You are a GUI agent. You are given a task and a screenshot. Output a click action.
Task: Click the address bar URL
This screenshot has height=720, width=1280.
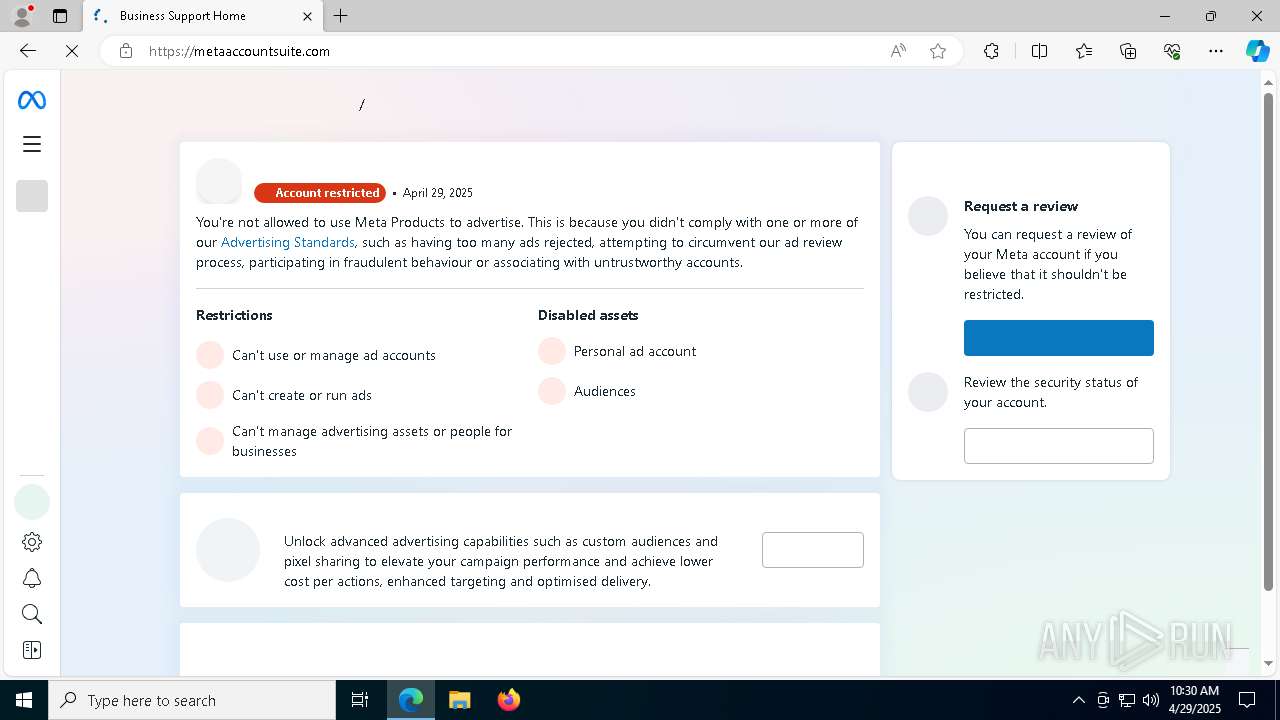[x=239, y=51]
